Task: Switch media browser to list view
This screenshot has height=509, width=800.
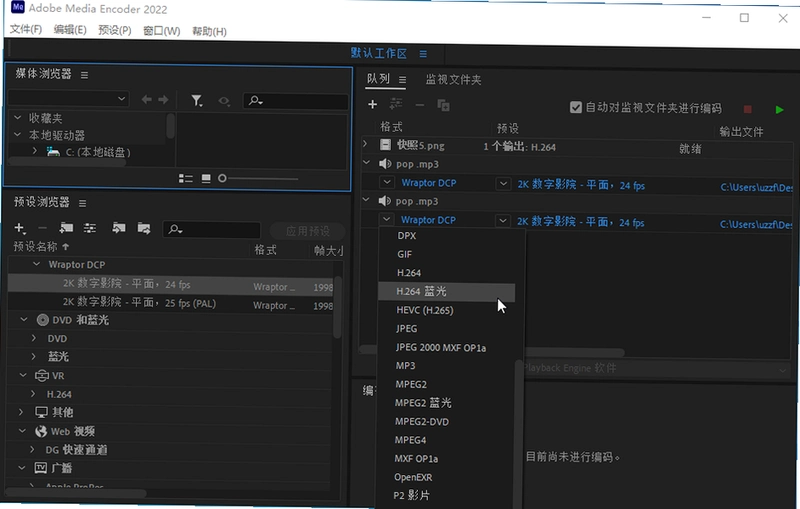Action: point(185,179)
